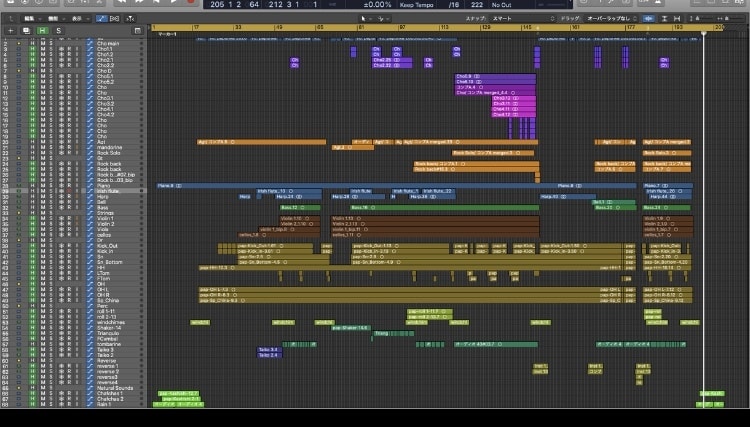
Task: Adjust the horizontal zoom slider
Action: (728, 19)
